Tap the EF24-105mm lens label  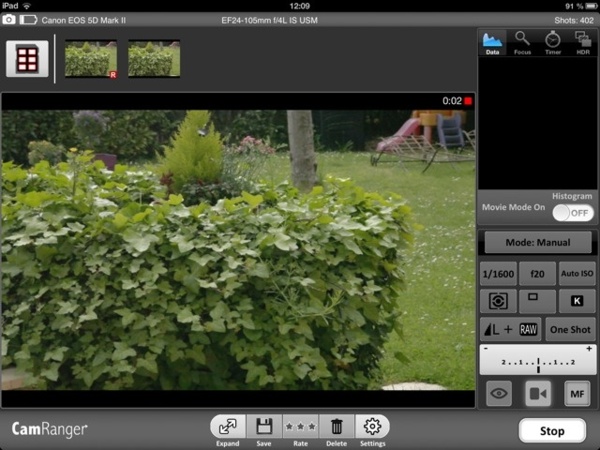click(269, 20)
